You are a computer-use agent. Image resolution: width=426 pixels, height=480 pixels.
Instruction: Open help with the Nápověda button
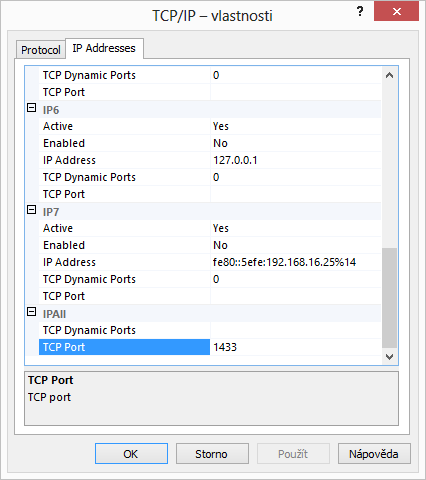pyautogui.click(x=374, y=454)
